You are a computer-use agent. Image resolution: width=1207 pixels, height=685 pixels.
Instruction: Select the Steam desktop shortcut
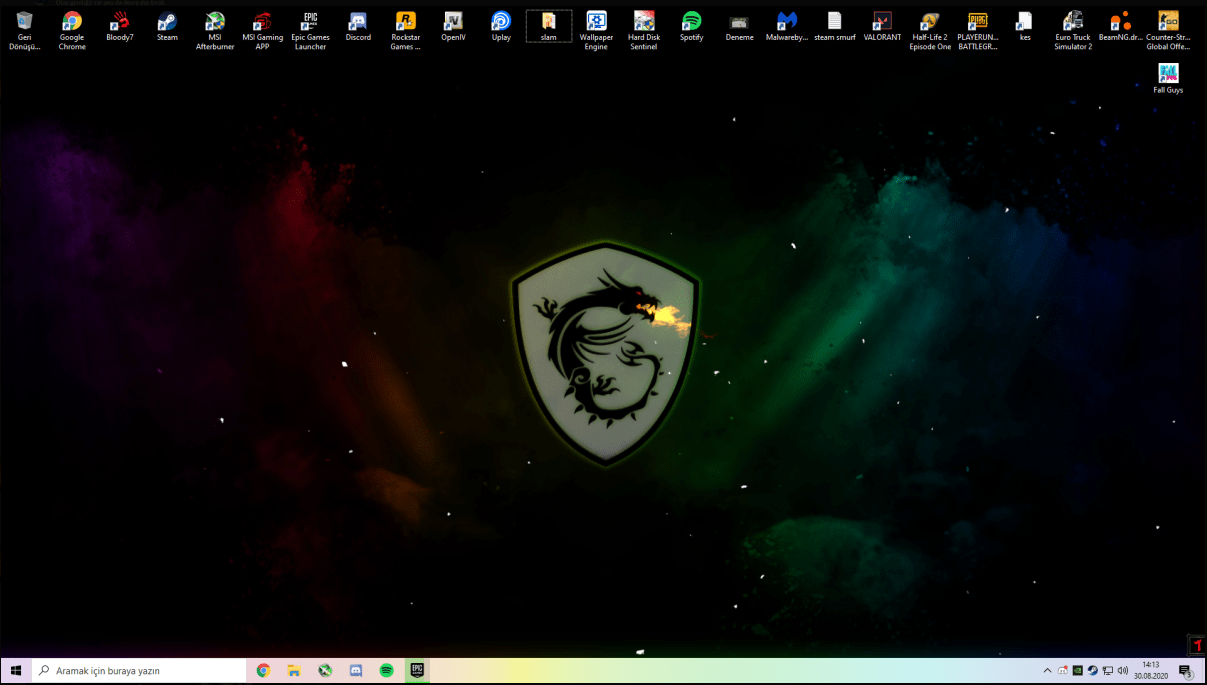pyautogui.click(x=167, y=27)
